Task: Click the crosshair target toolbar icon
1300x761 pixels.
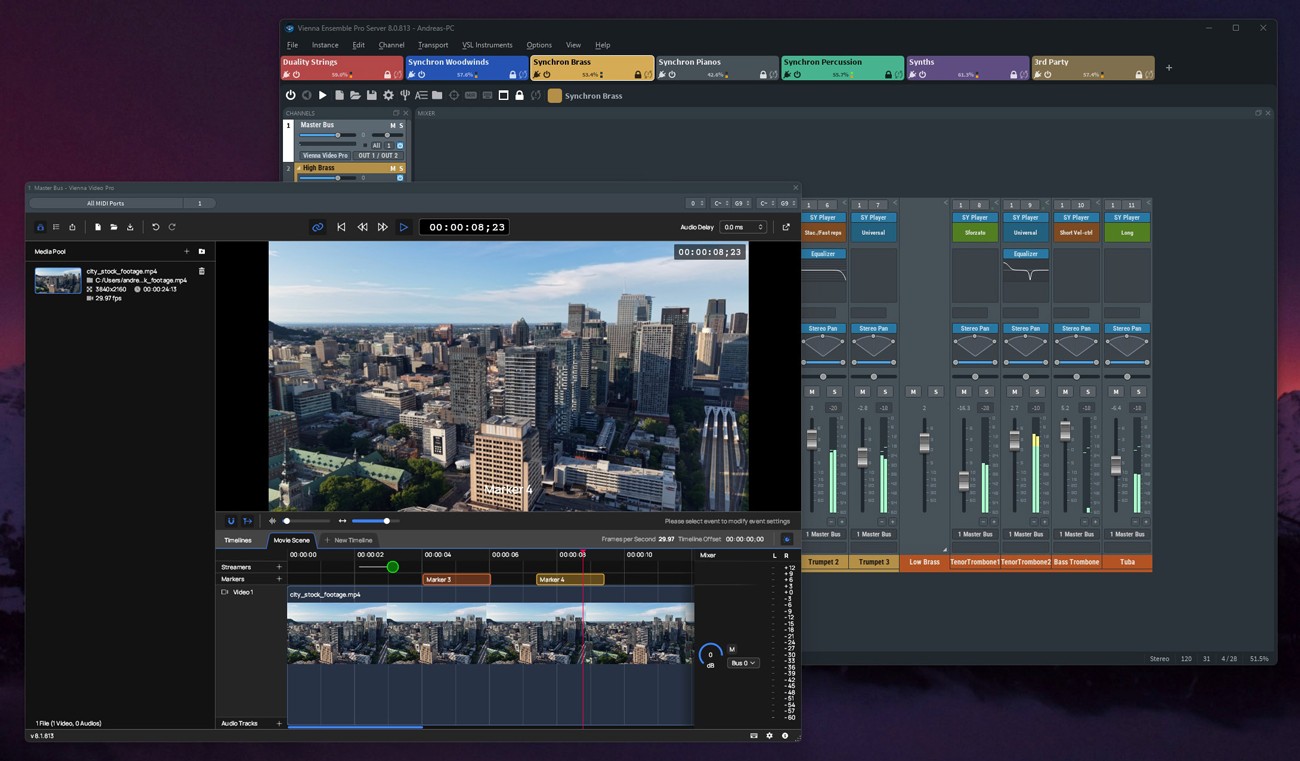Action: coord(454,95)
